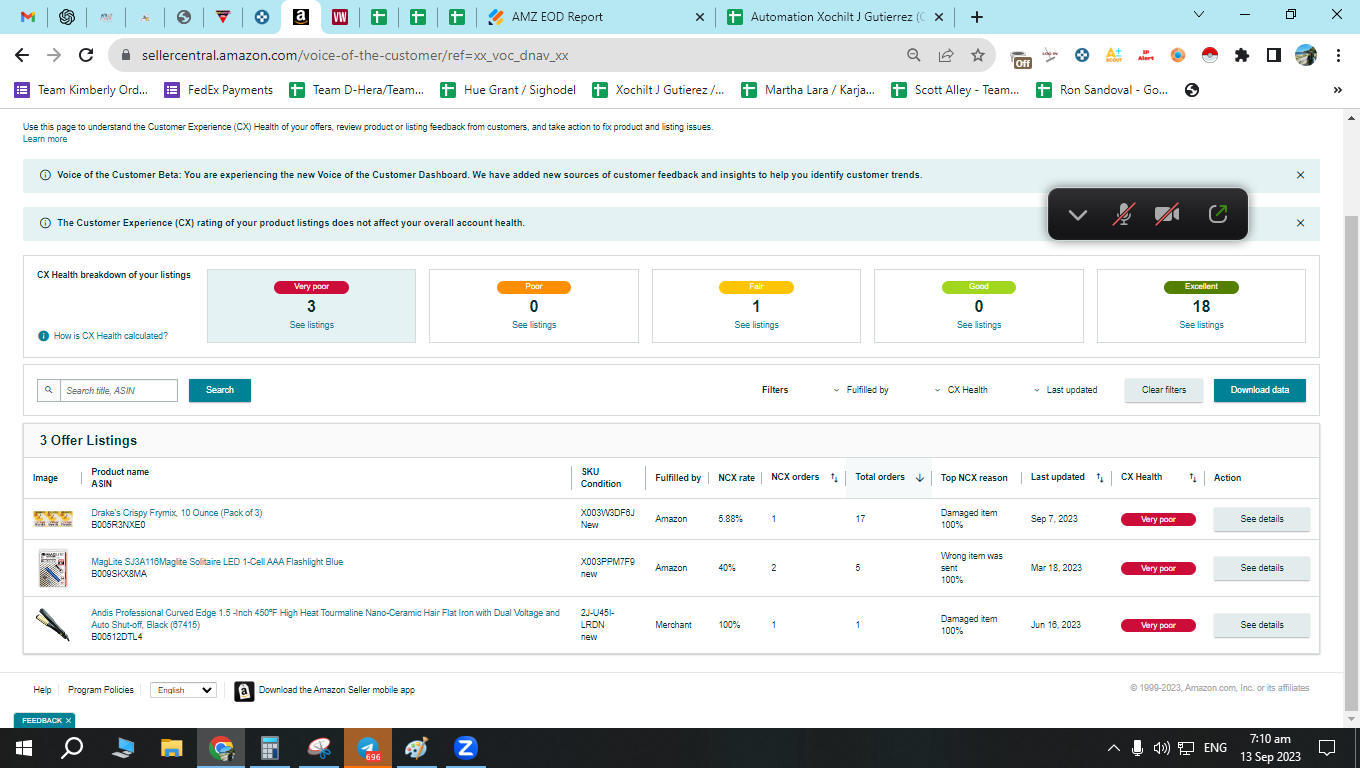This screenshot has width=1360, height=768.
Task: Dismiss the Voice of the Customer Beta notice
Action: [x=1300, y=175]
